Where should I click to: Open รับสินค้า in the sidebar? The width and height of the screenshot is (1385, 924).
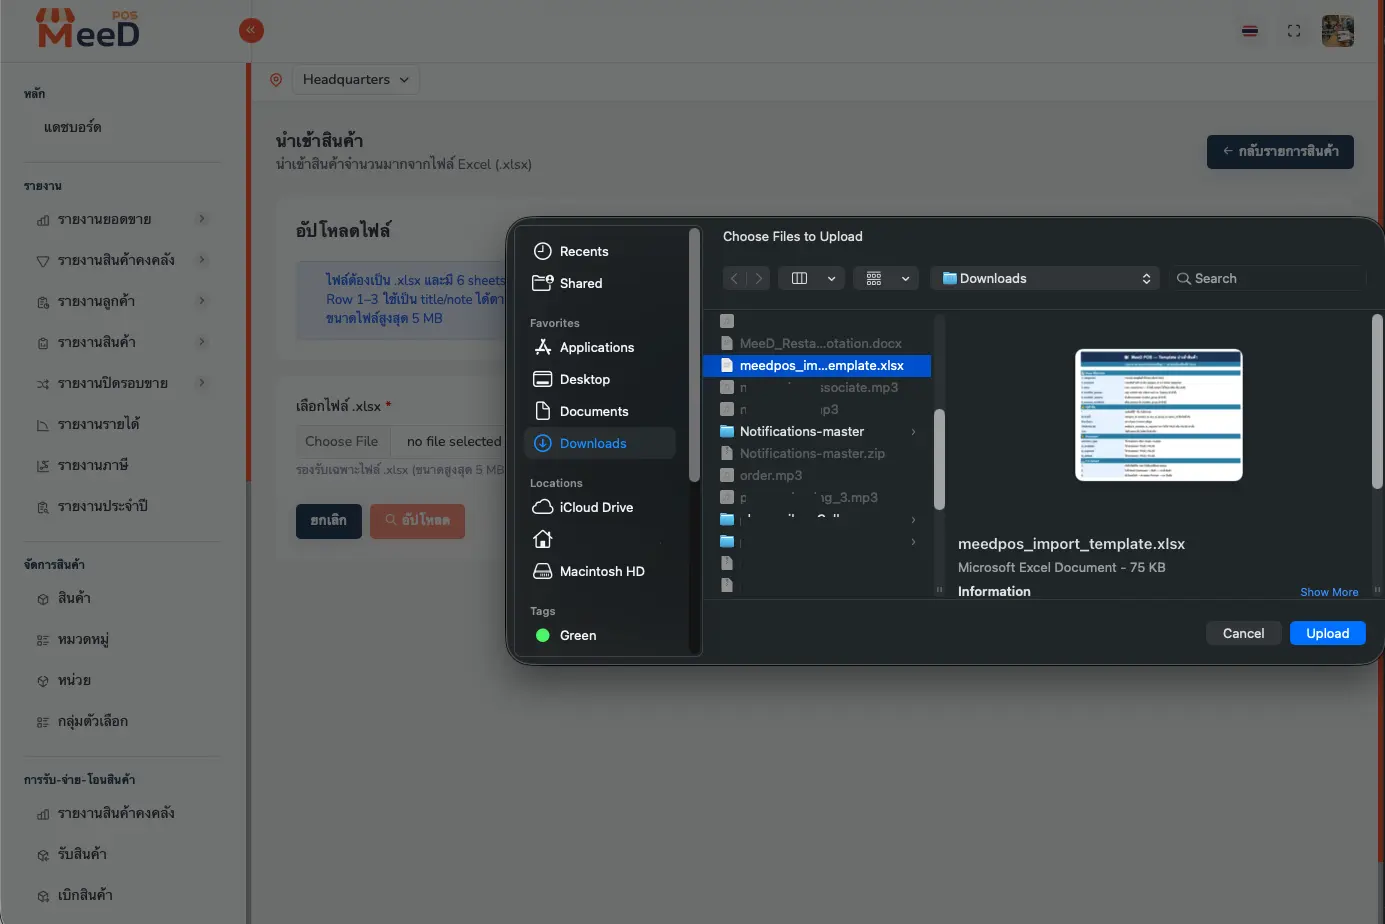pyautogui.click(x=82, y=854)
